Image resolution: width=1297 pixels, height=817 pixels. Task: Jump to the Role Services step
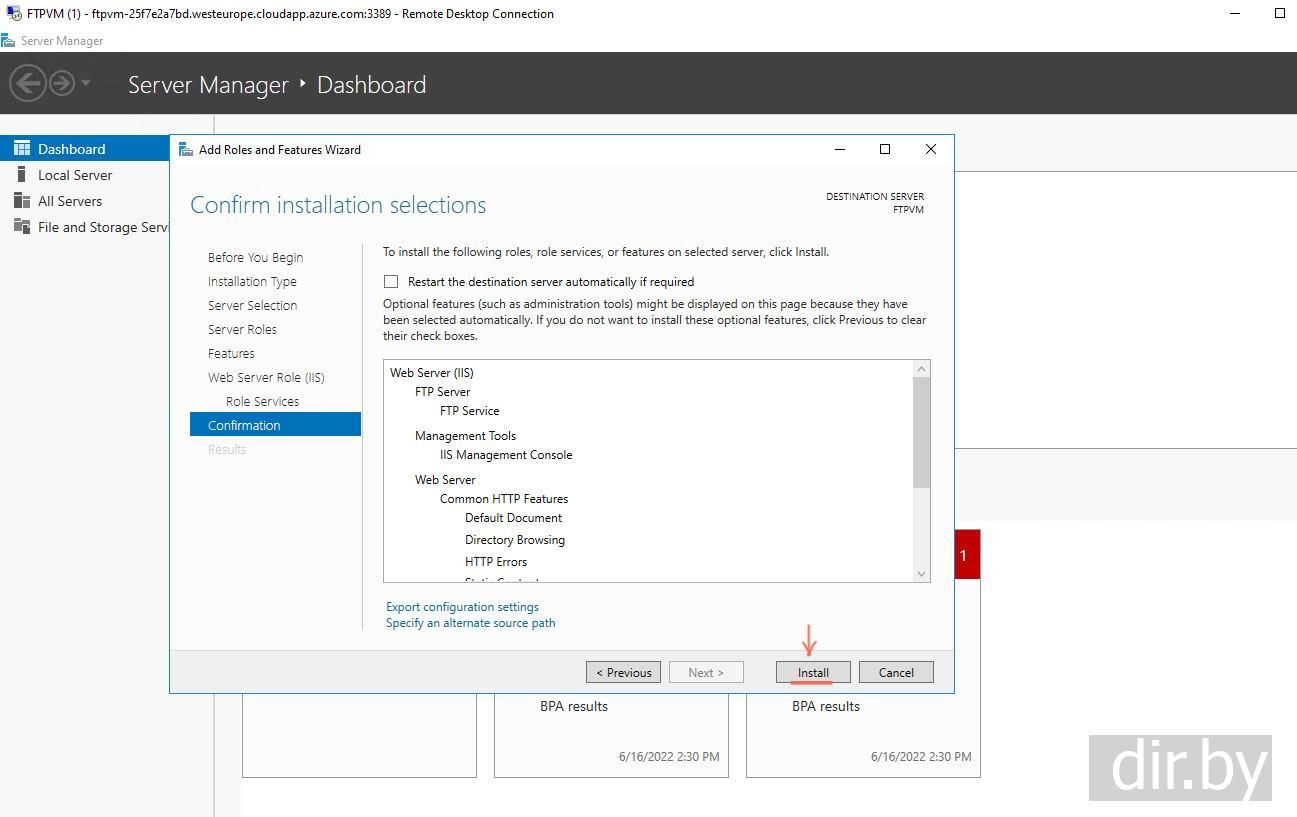coord(262,401)
